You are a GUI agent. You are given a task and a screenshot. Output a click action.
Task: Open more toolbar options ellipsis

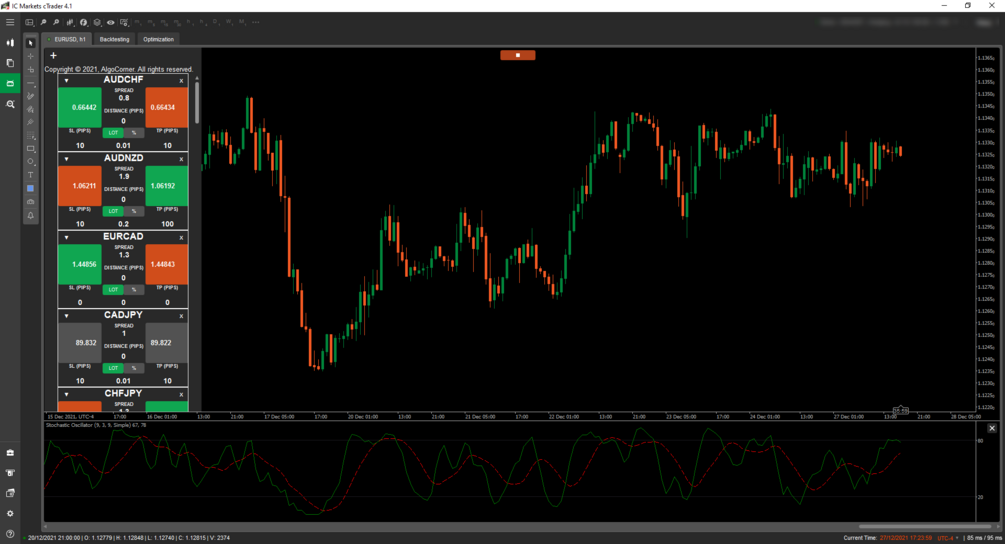(256, 22)
